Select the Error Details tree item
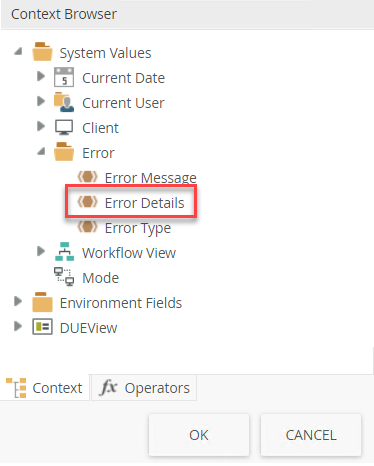This screenshot has height=466, width=374. click(x=131, y=202)
